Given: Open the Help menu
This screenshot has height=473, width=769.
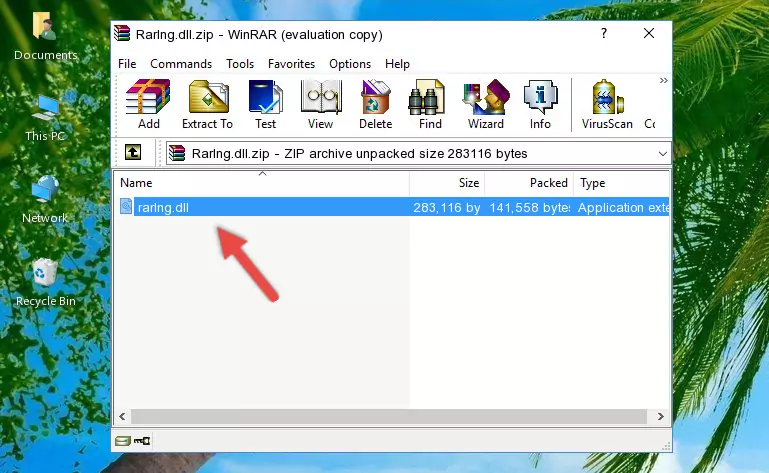Looking at the screenshot, I should coord(397,64).
